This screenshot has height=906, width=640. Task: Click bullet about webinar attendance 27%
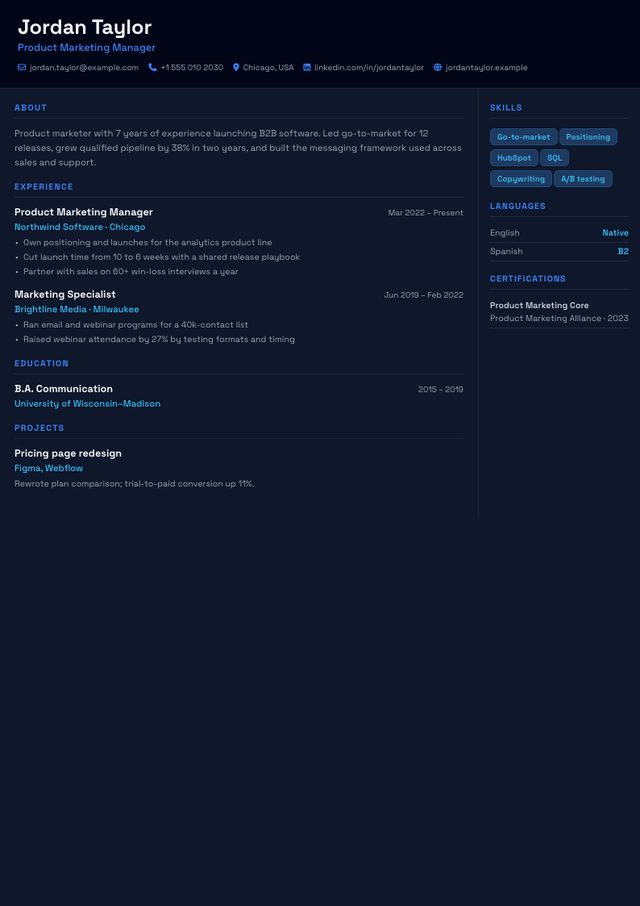click(x=159, y=339)
